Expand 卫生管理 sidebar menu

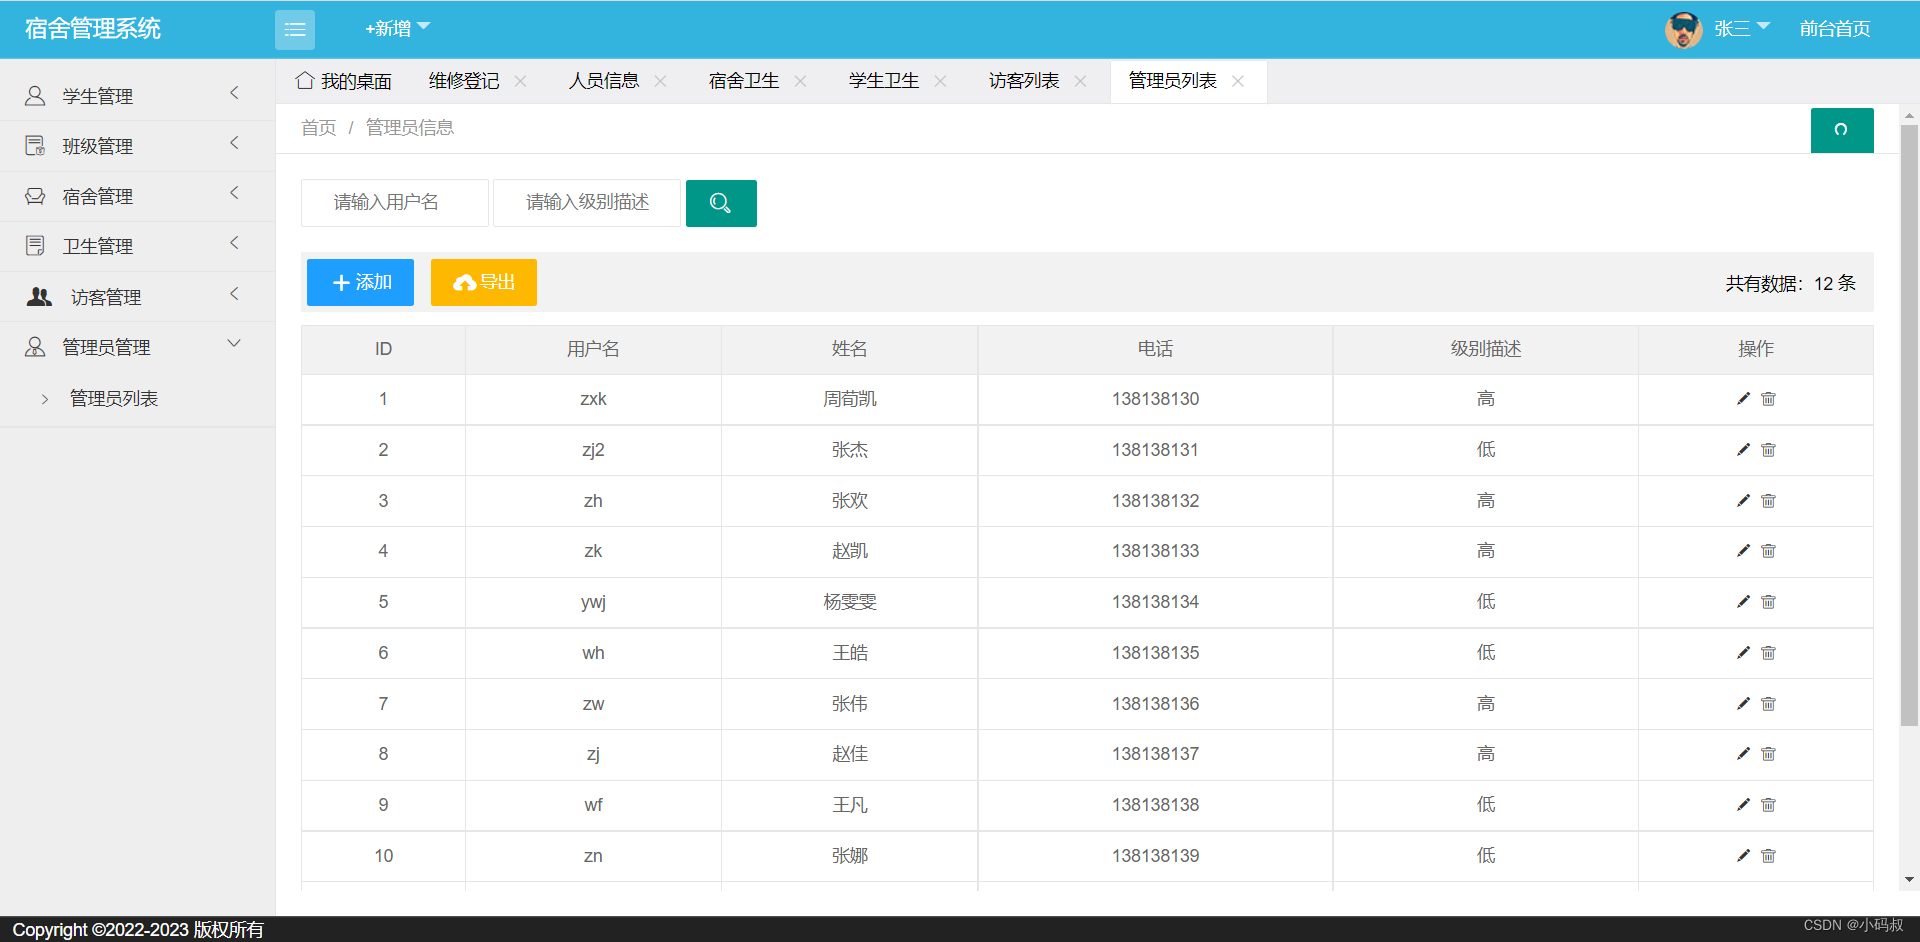137,246
